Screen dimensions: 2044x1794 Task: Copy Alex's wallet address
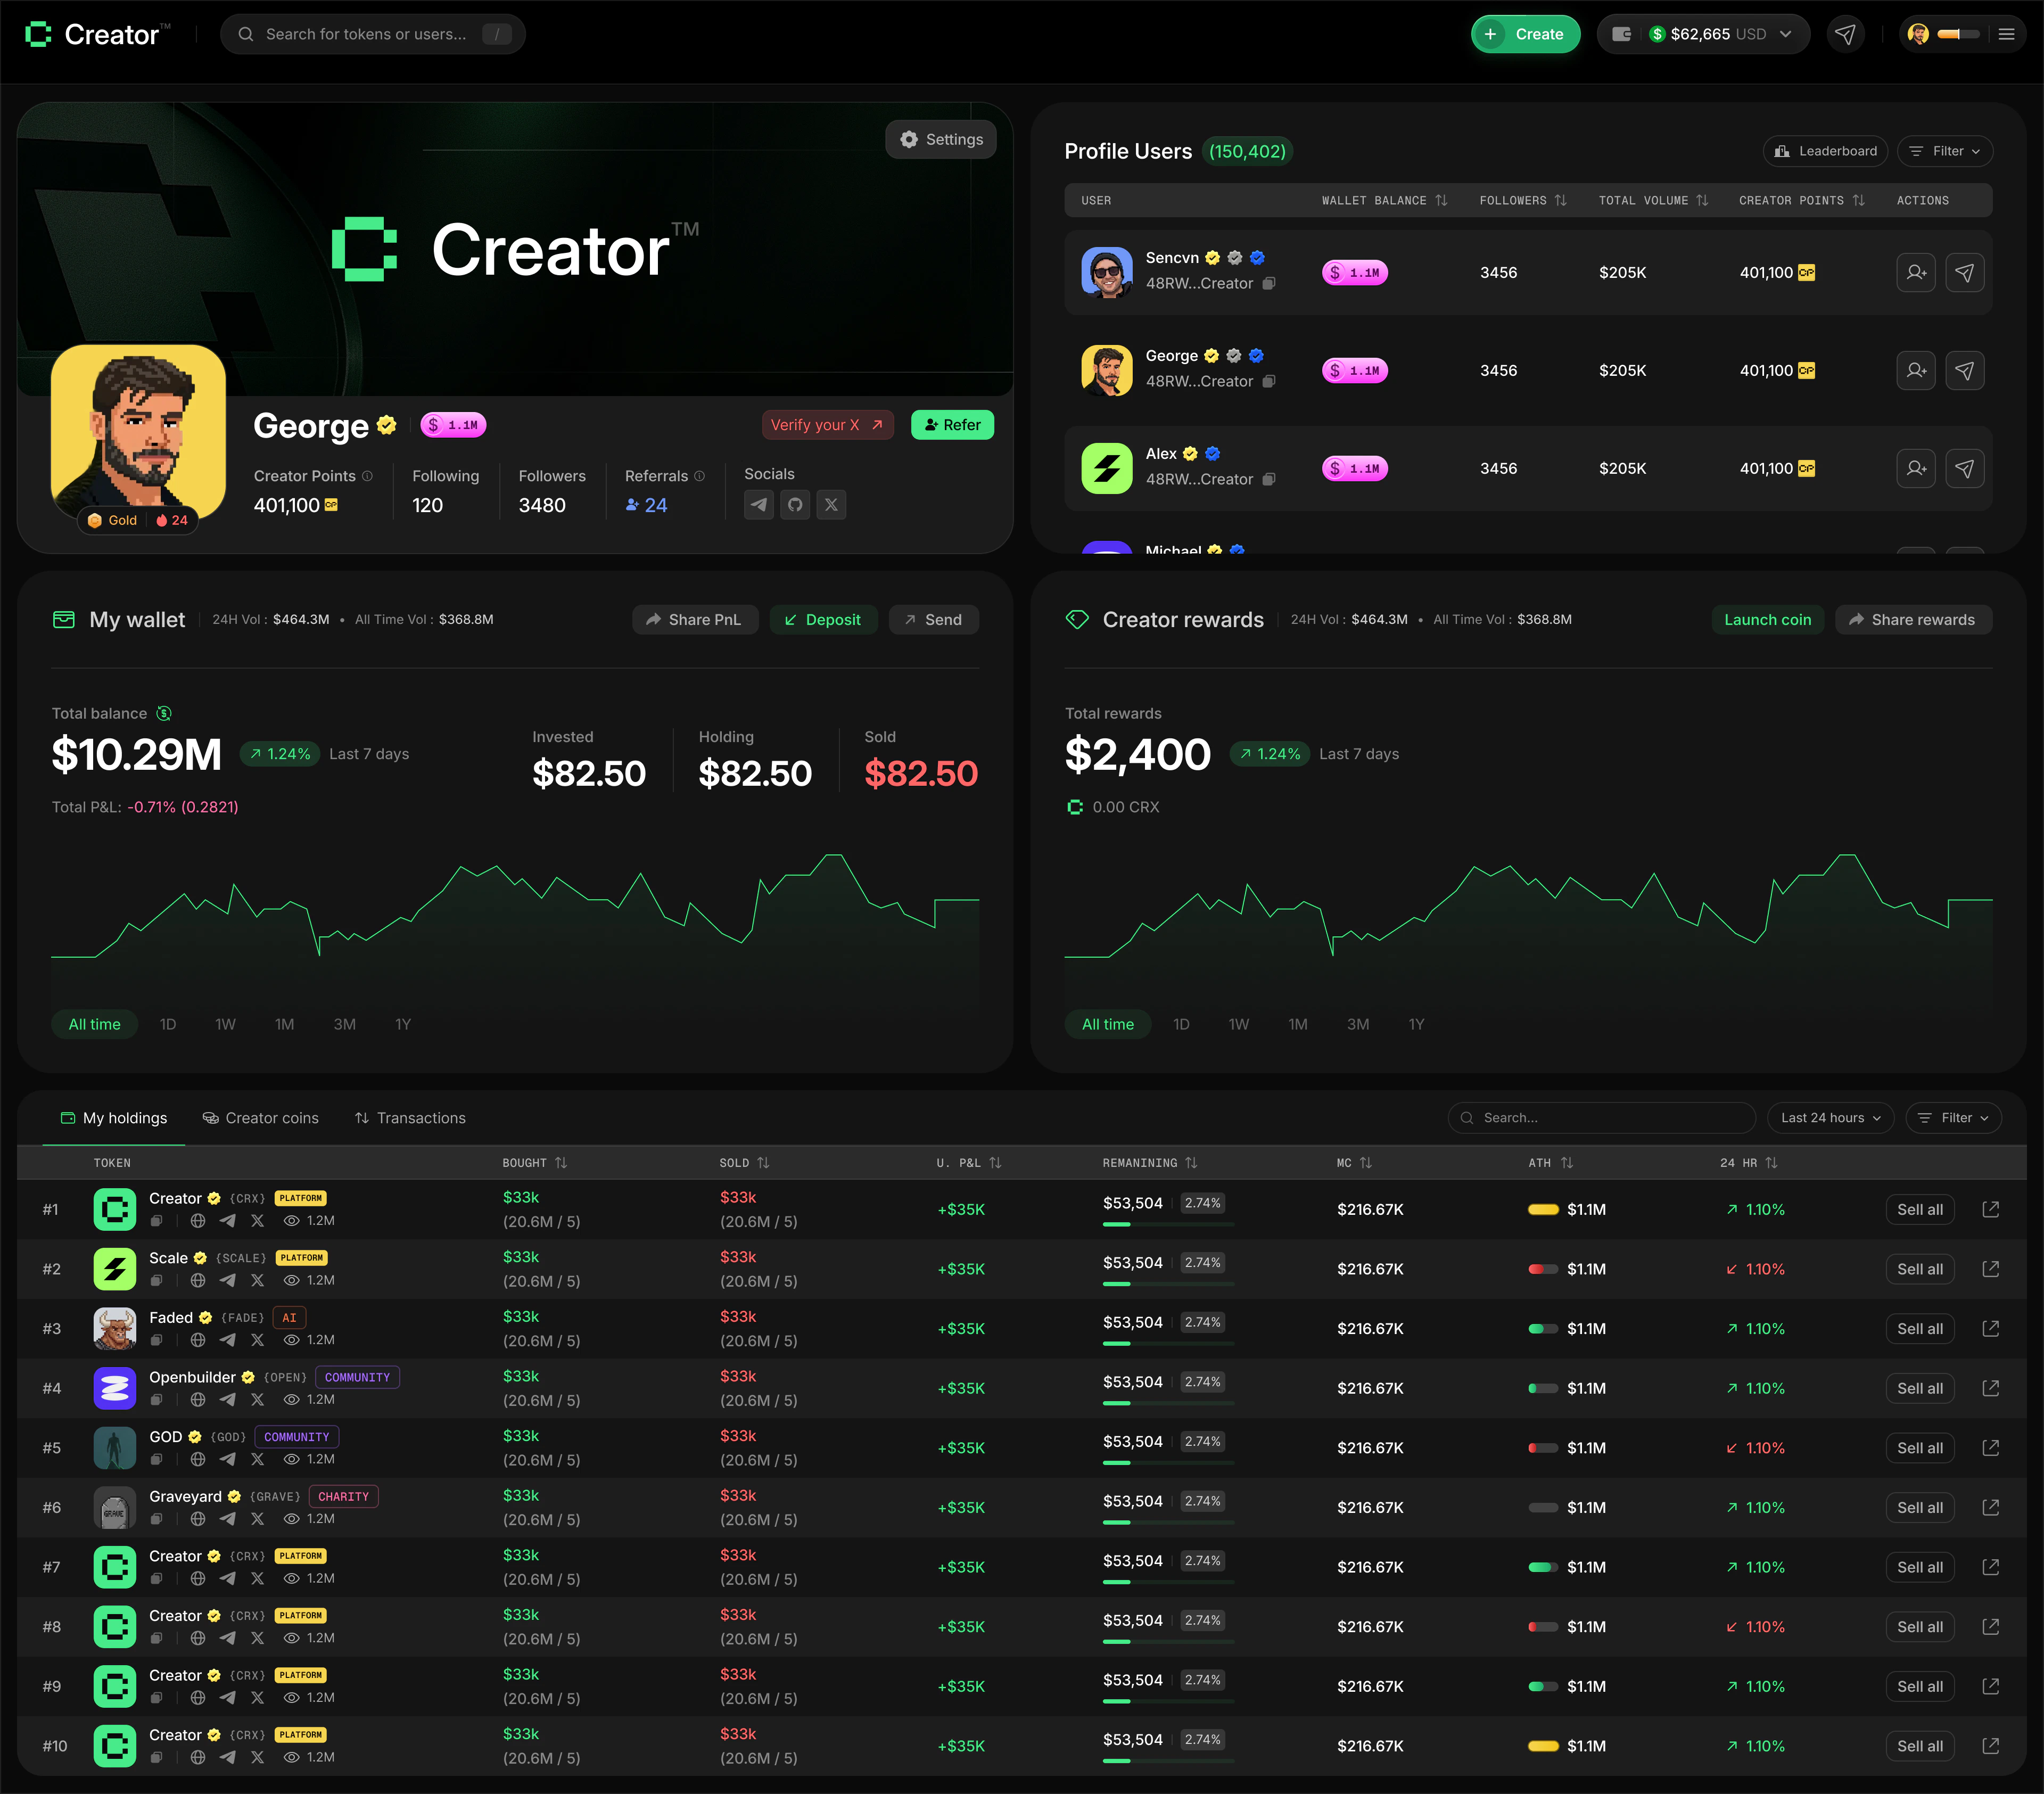point(1268,479)
